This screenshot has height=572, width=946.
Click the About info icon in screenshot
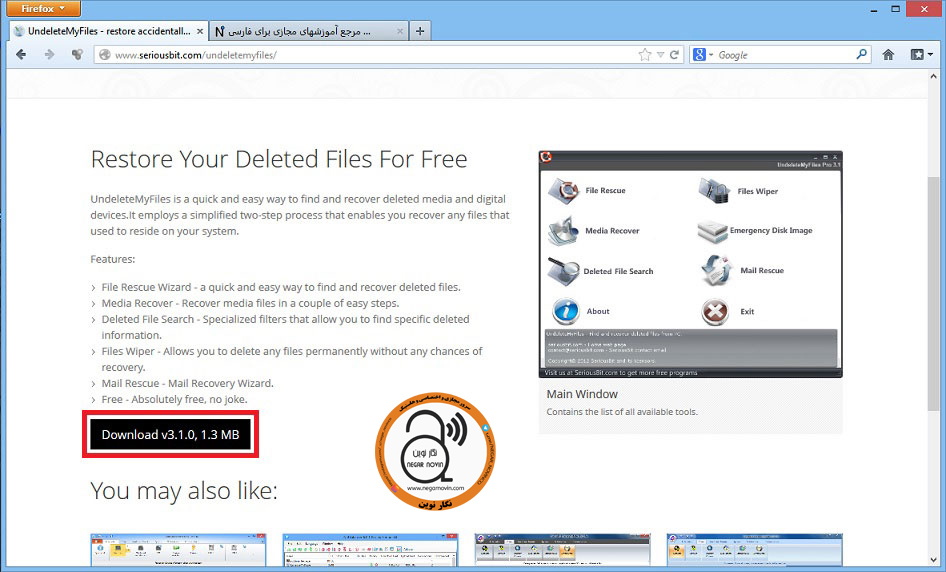(x=566, y=311)
